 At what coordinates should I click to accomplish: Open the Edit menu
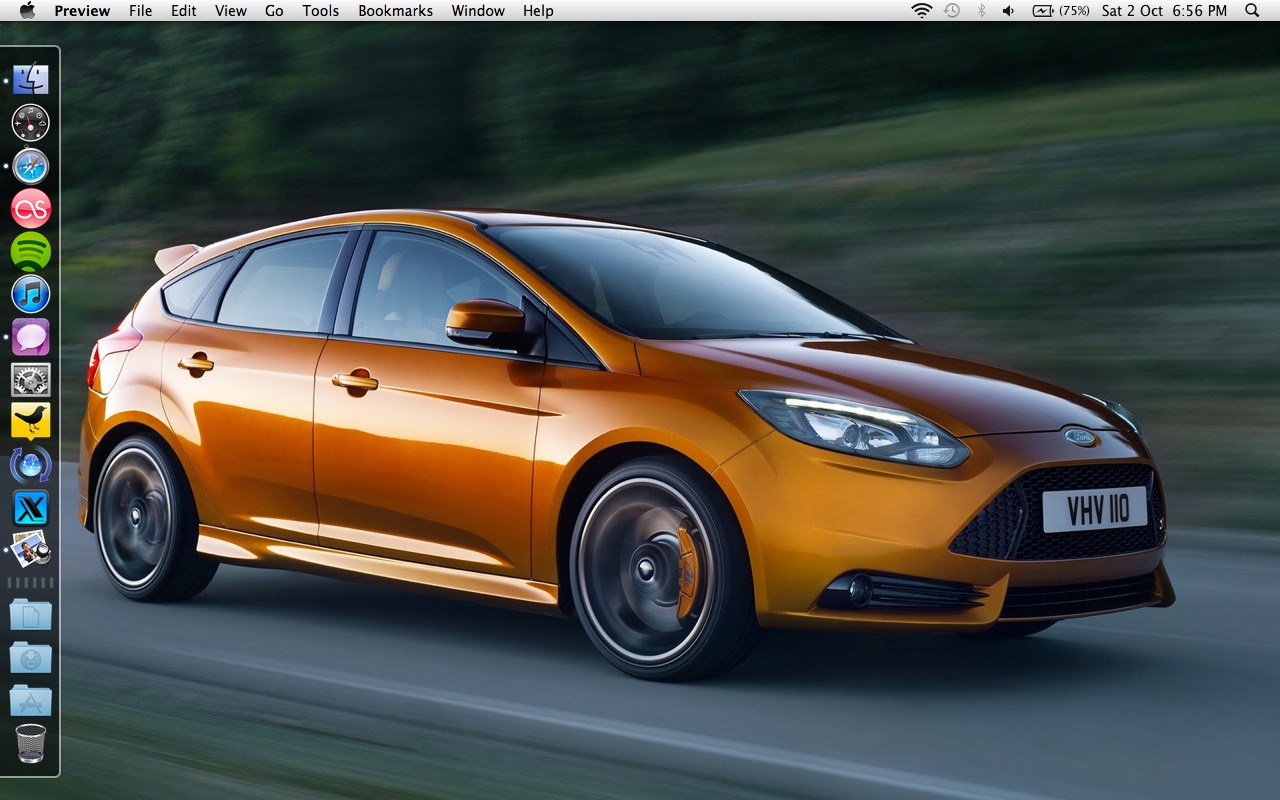click(183, 11)
